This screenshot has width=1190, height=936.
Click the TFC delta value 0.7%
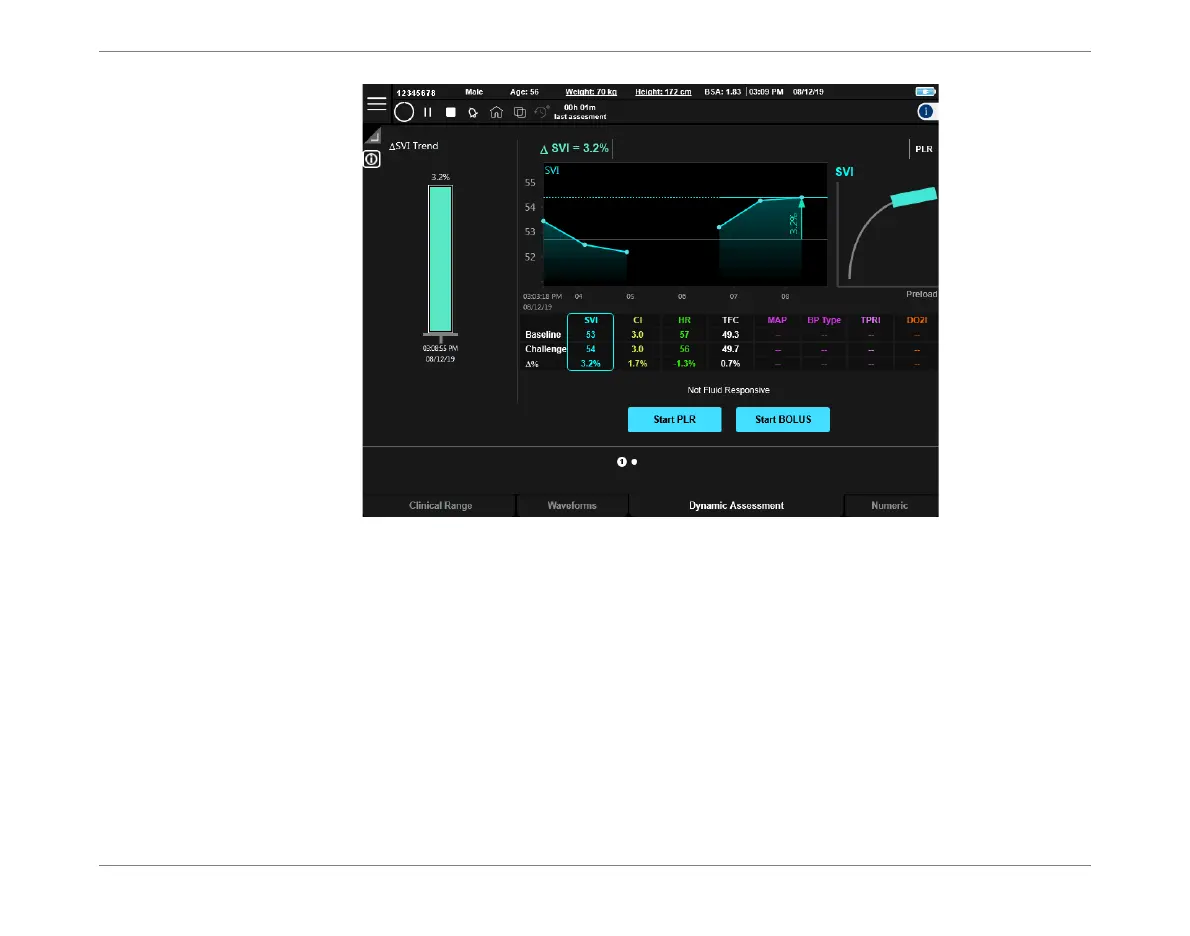click(x=730, y=364)
